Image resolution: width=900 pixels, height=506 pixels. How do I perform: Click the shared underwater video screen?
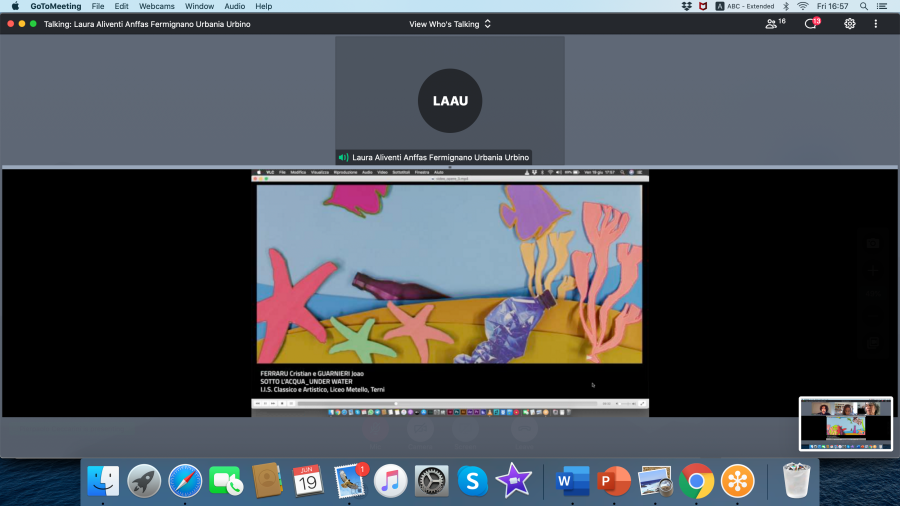point(449,274)
